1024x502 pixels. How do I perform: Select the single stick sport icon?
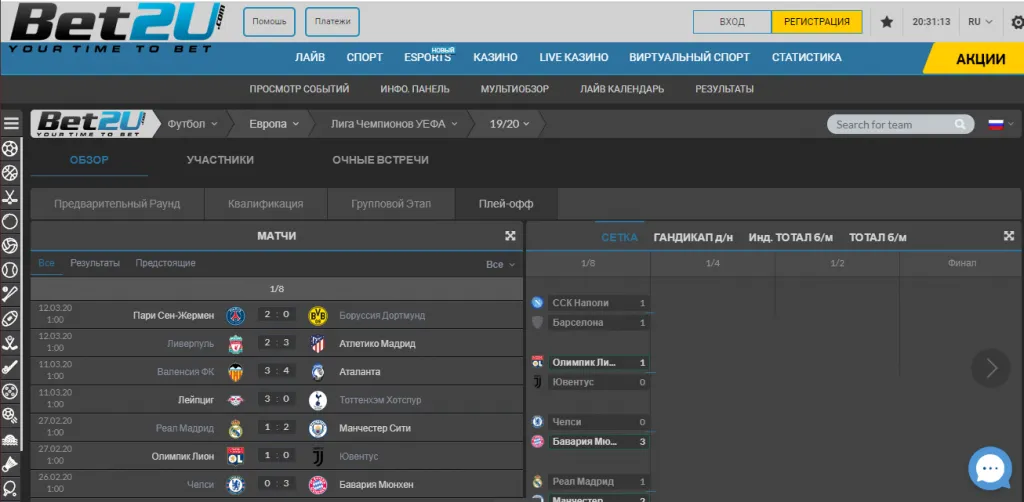[x=10, y=366]
